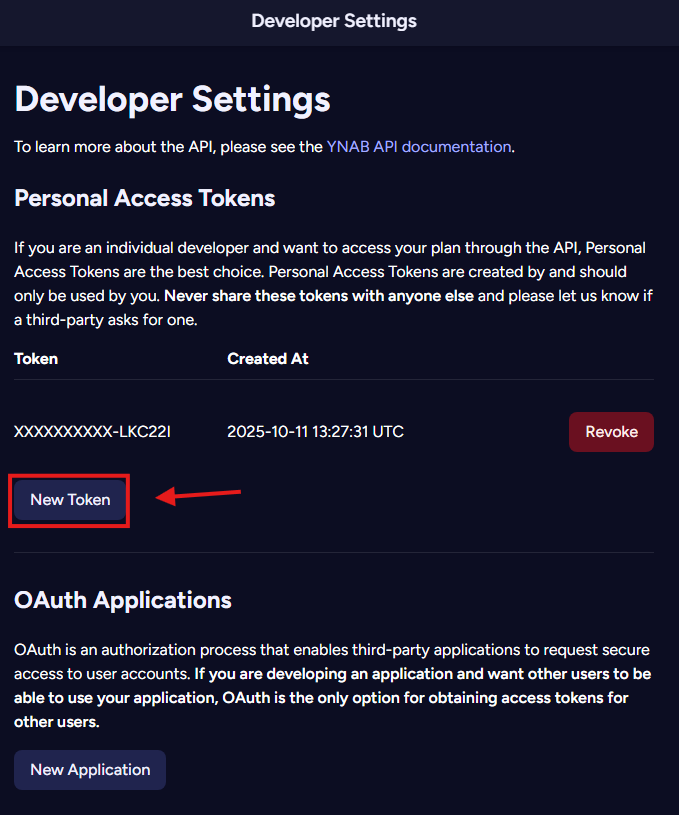This screenshot has height=815, width=679.
Task: Create a New Token
Action: pos(70,499)
